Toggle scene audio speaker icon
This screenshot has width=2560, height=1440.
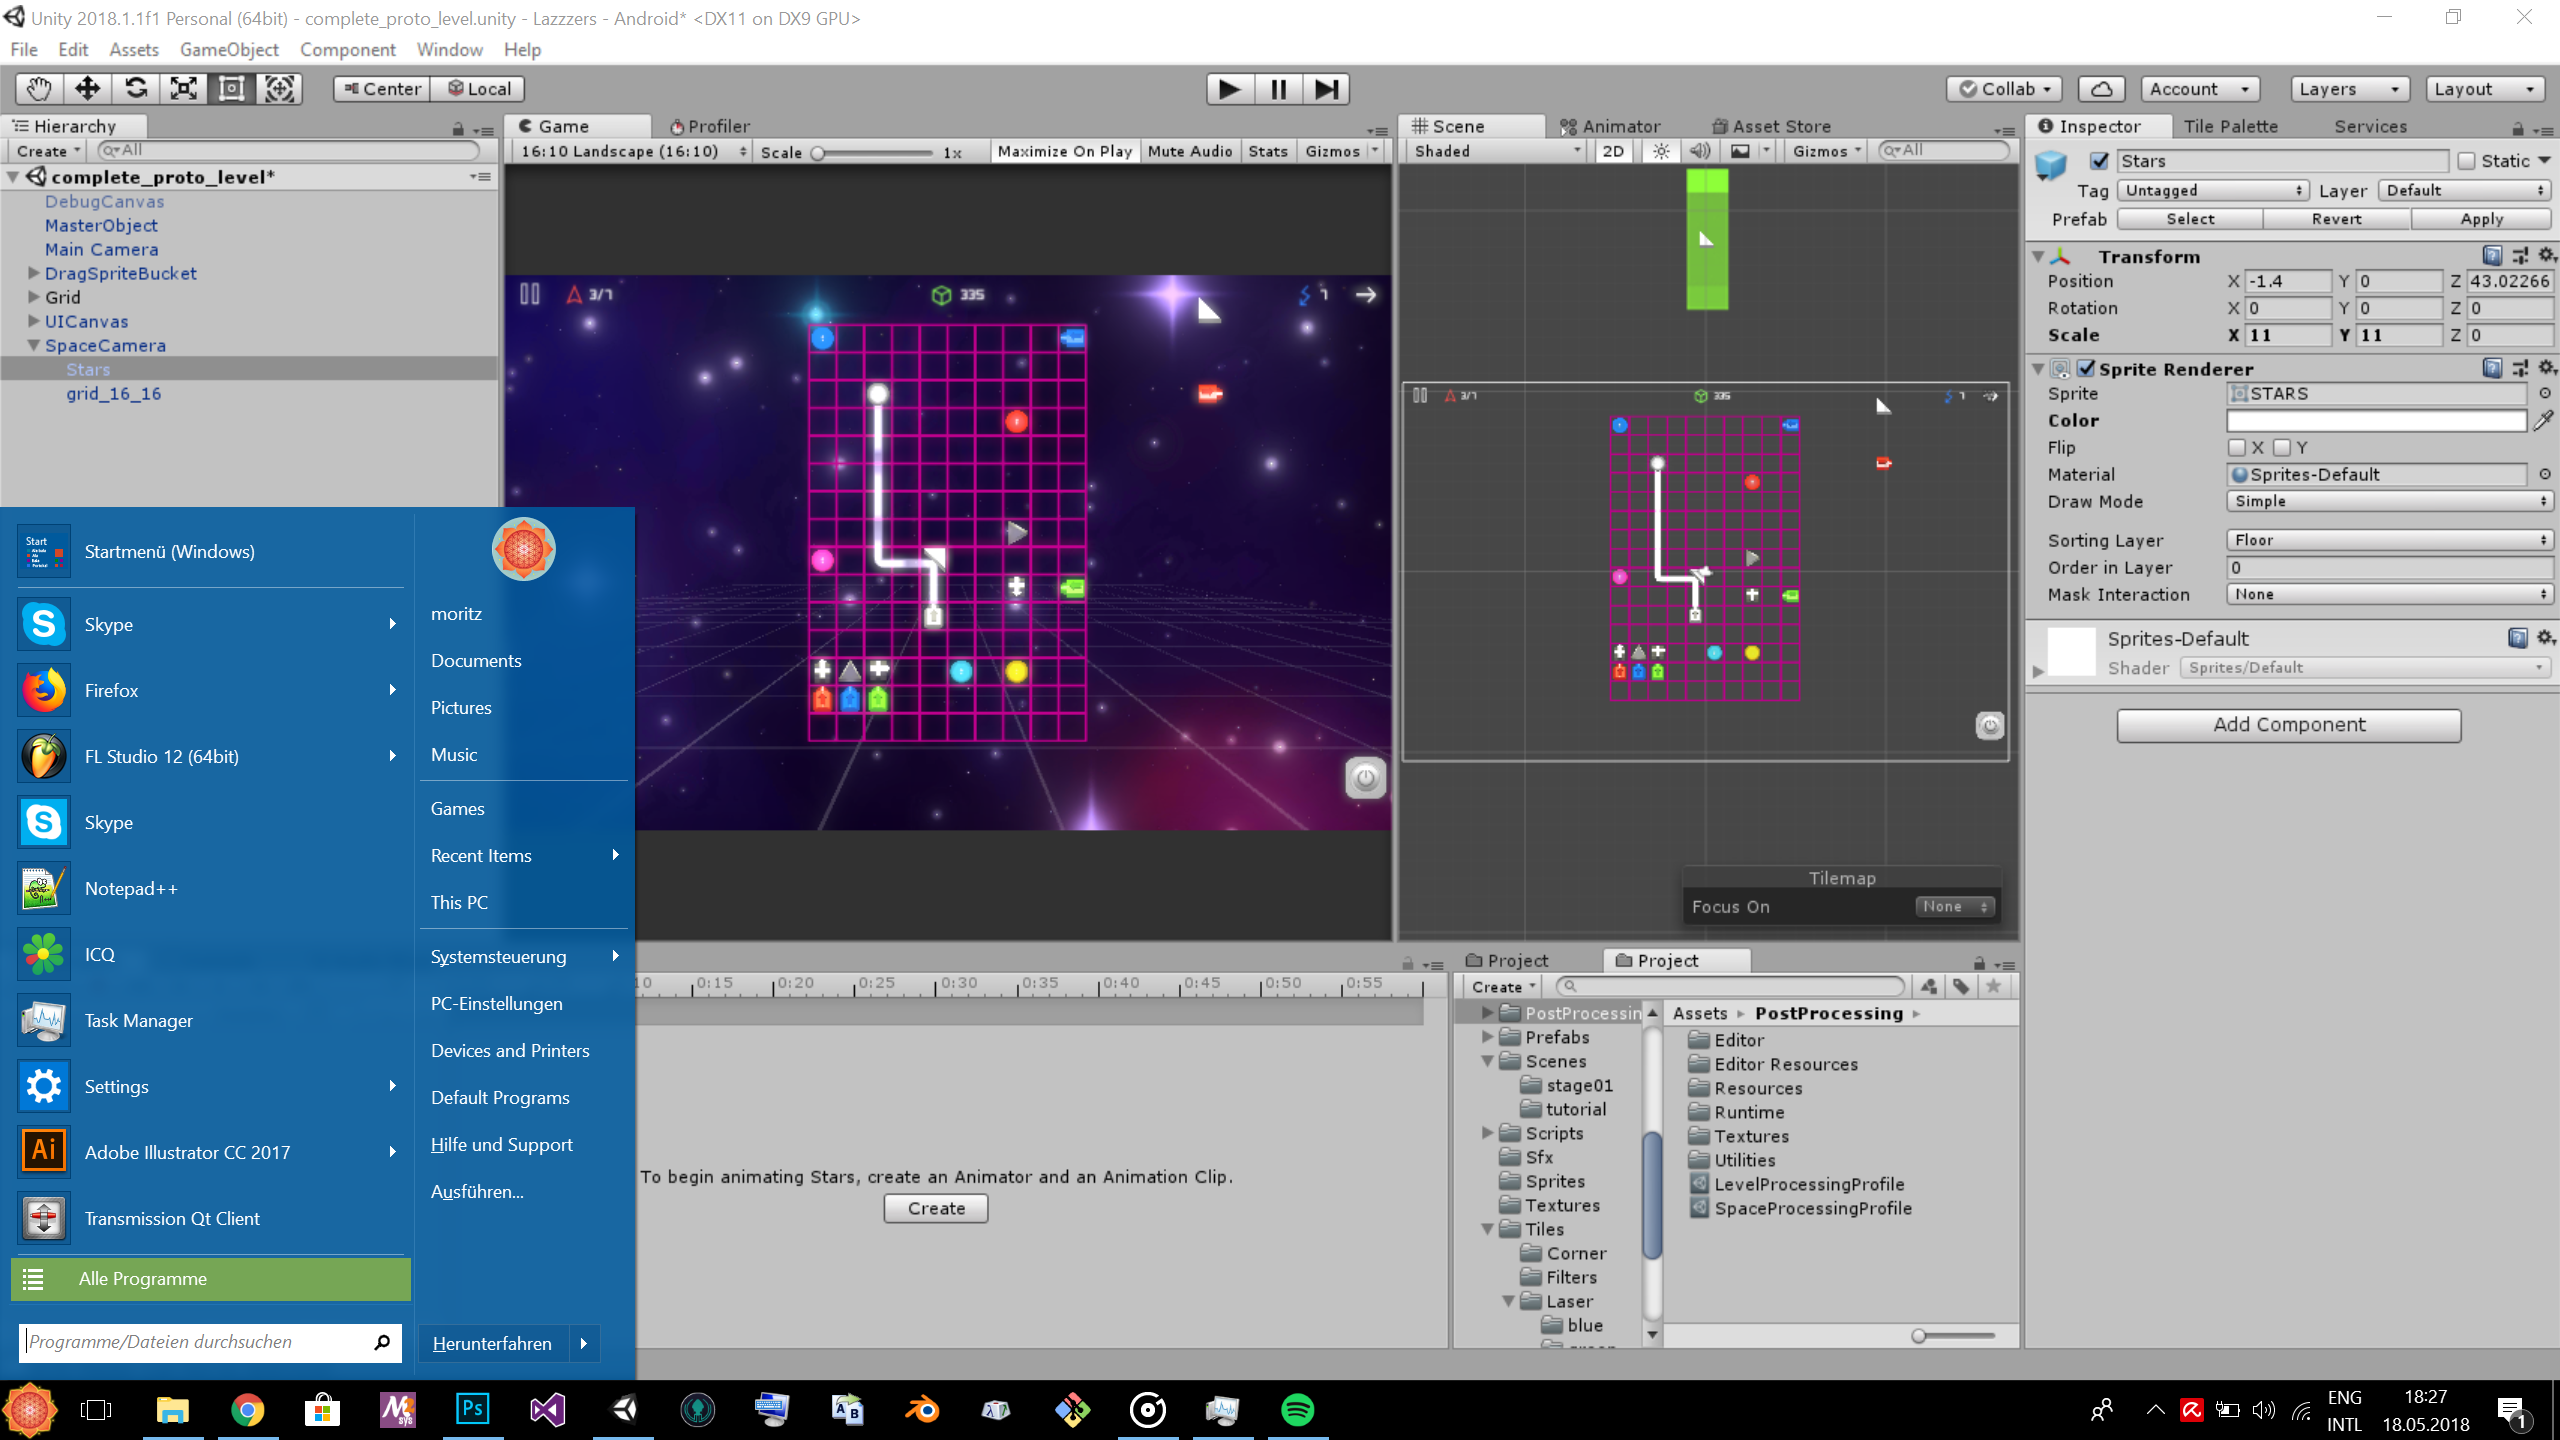pos(1700,151)
